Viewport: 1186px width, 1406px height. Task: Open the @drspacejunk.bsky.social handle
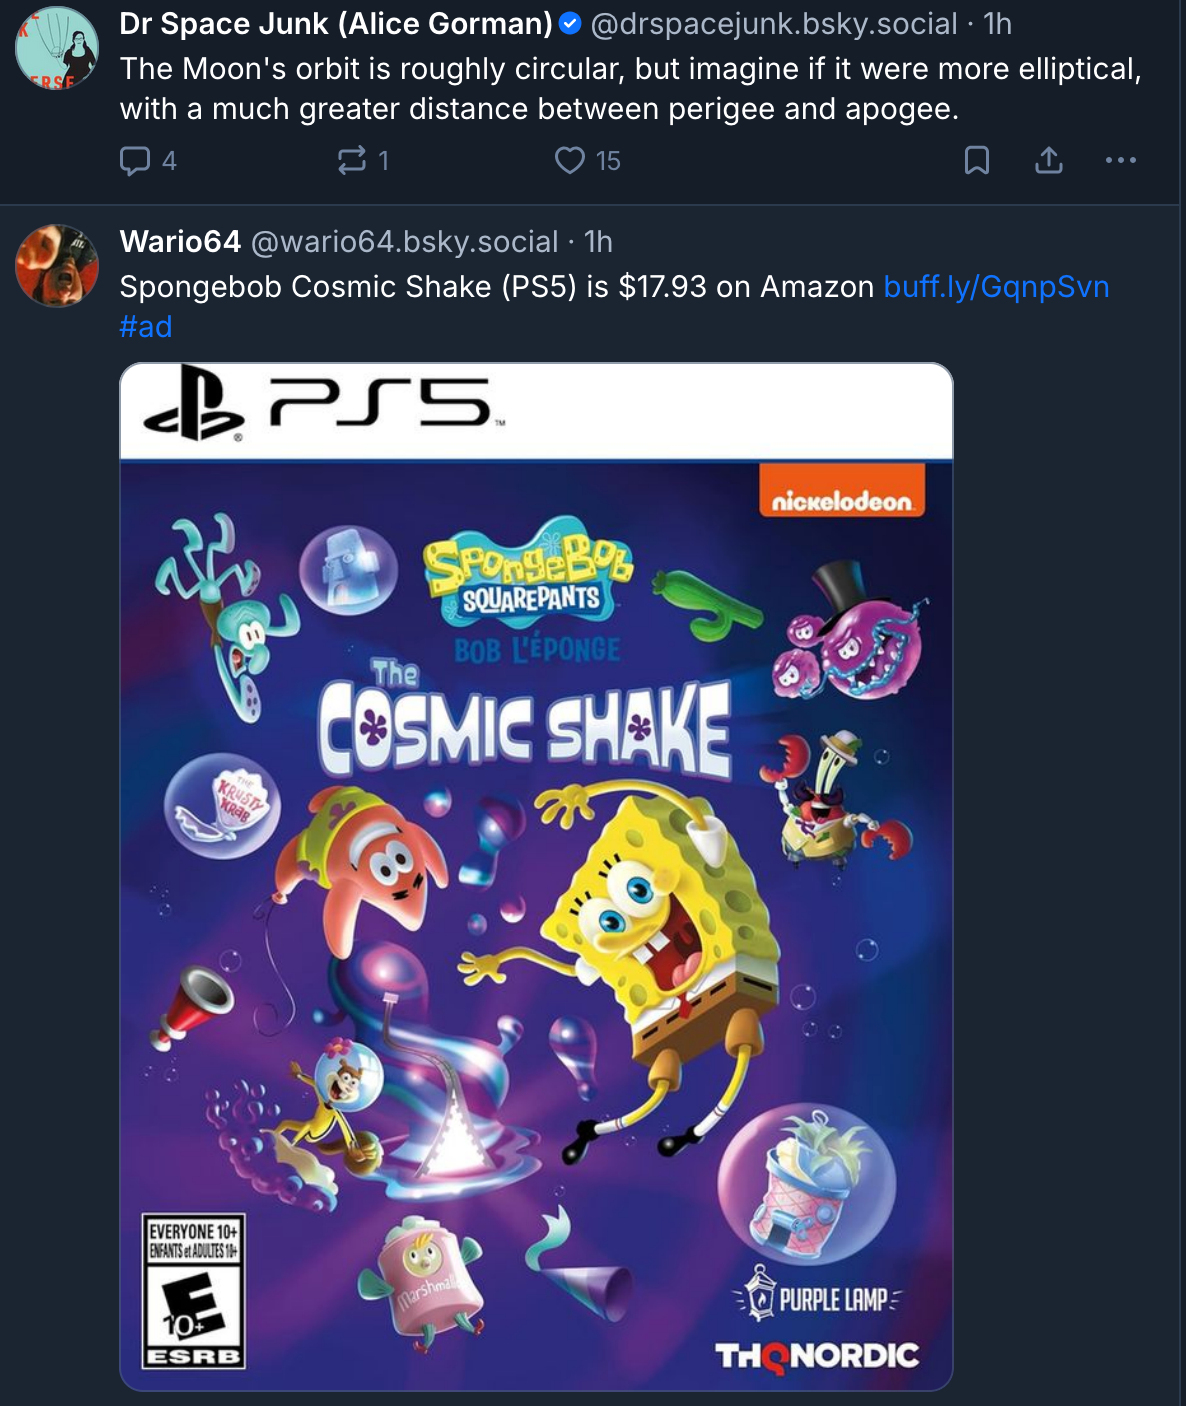pyautogui.click(x=773, y=23)
